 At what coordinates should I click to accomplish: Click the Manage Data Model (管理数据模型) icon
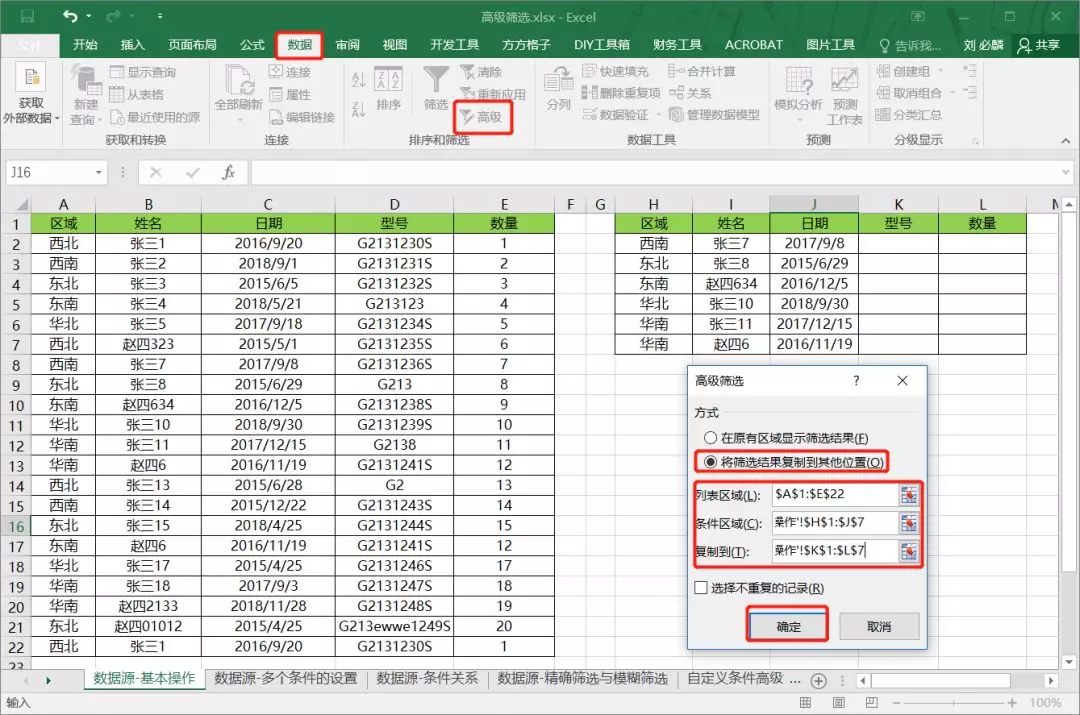click(x=676, y=114)
